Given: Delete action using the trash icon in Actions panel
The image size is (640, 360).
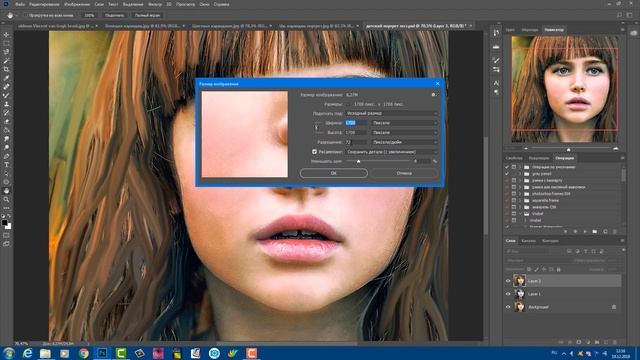Looking at the screenshot, I should click(615, 231).
